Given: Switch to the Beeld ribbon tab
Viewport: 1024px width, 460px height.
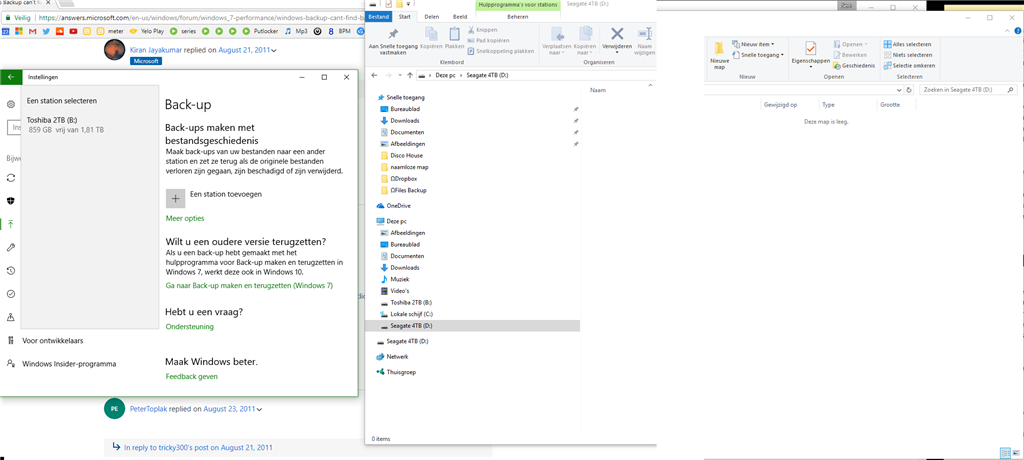Looking at the screenshot, I should click(460, 16).
